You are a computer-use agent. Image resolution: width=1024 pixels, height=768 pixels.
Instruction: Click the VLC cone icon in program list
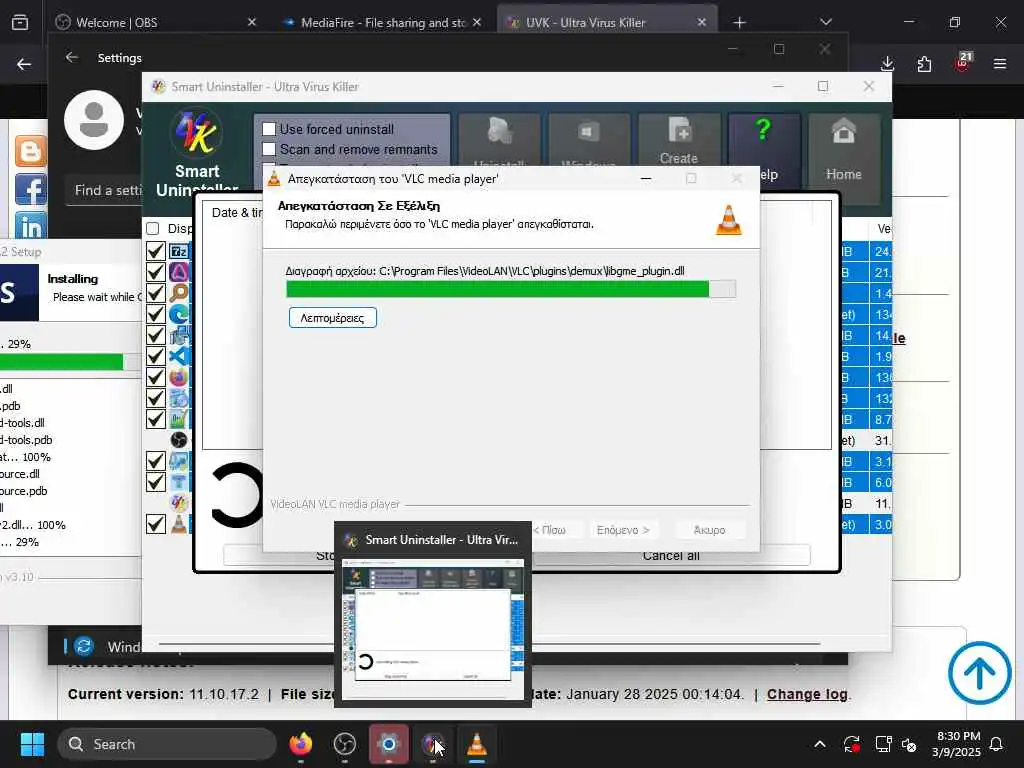pyautogui.click(x=179, y=524)
